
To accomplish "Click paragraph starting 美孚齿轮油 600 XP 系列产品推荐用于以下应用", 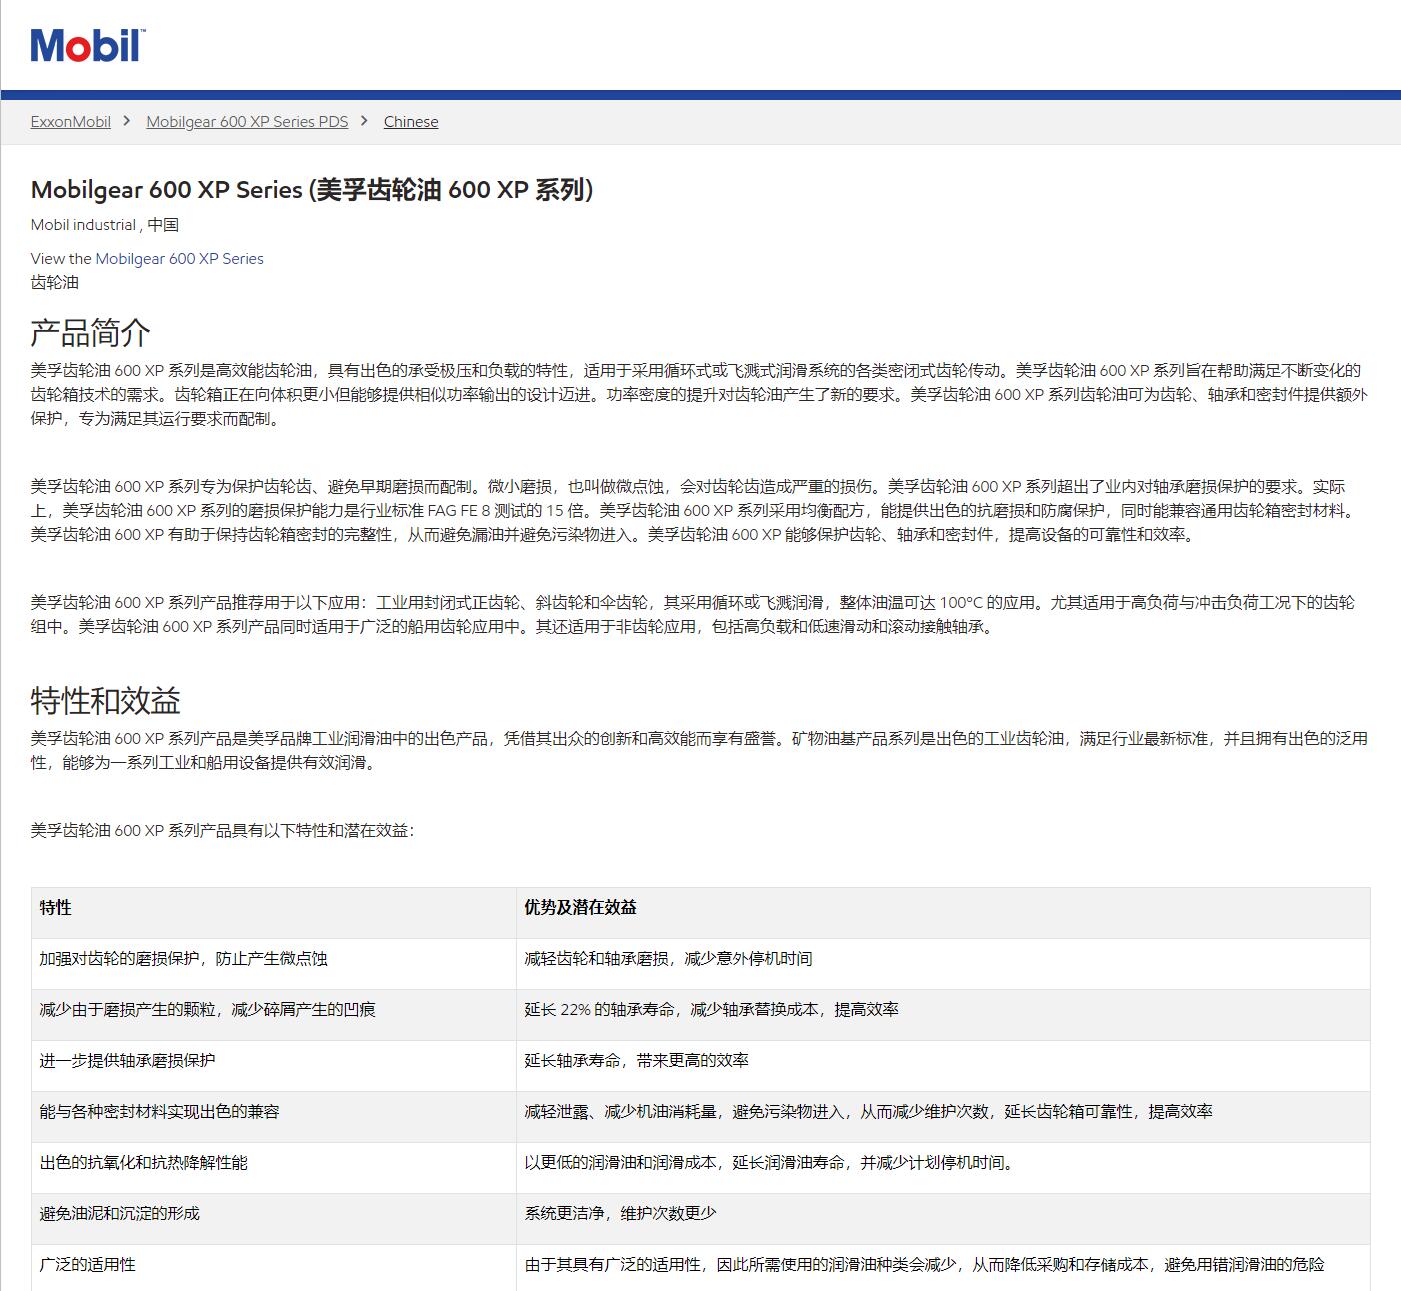I will tap(693, 615).
